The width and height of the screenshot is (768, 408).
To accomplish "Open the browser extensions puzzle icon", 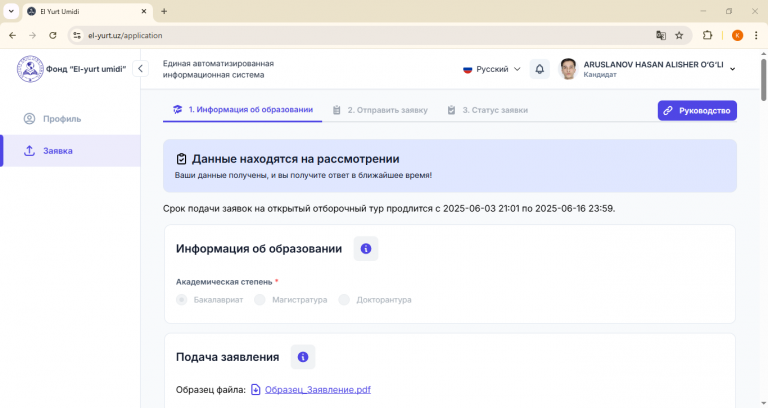I will coord(707,35).
